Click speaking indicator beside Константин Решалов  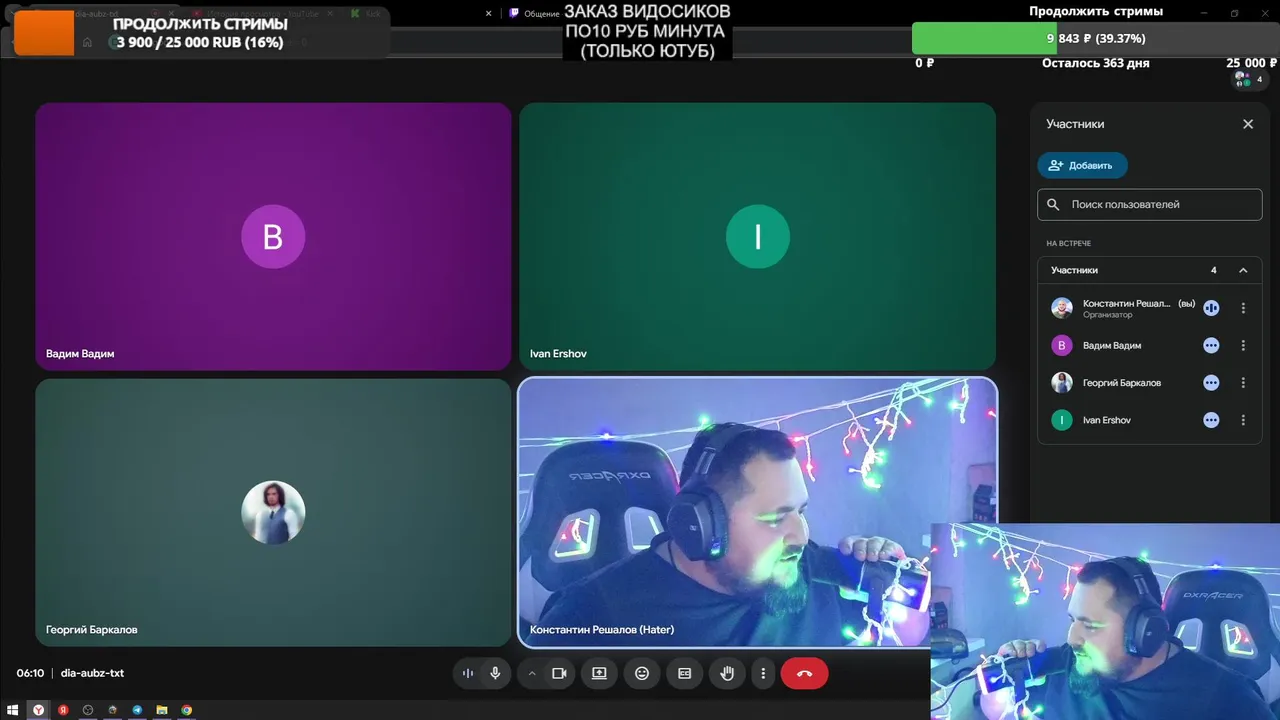1211,308
